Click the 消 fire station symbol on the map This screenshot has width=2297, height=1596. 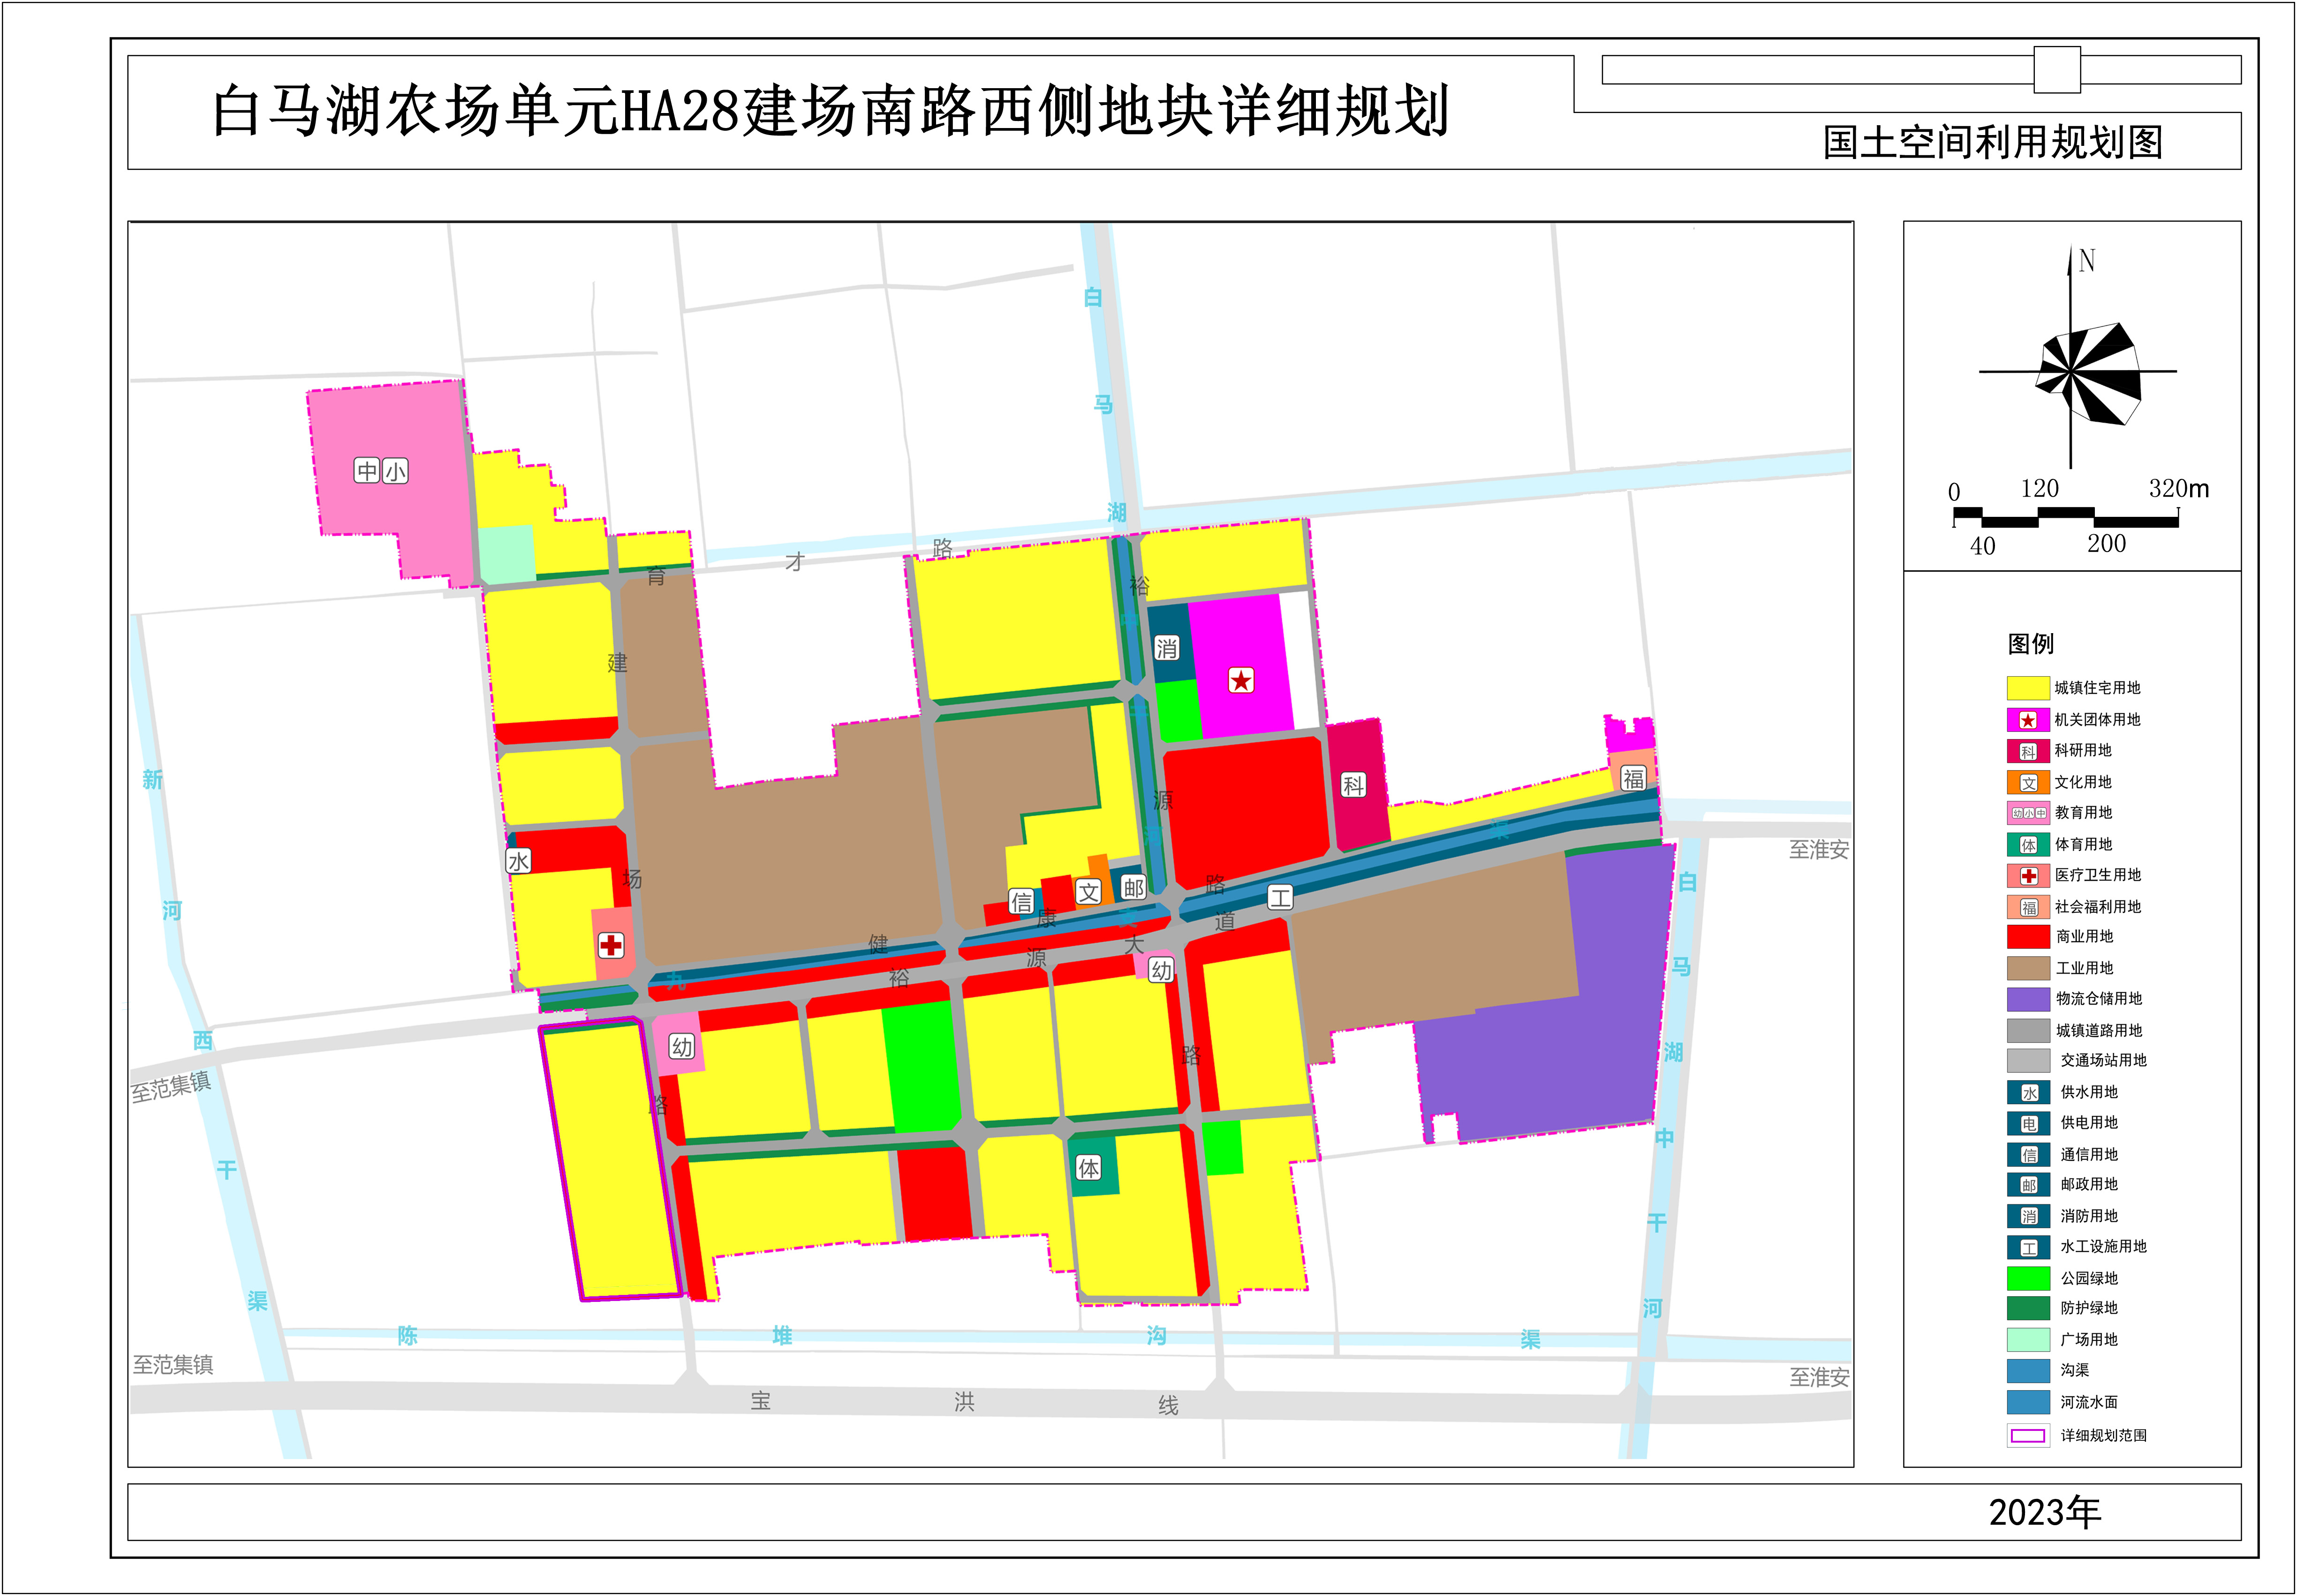pyautogui.click(x=1166, y=648)
